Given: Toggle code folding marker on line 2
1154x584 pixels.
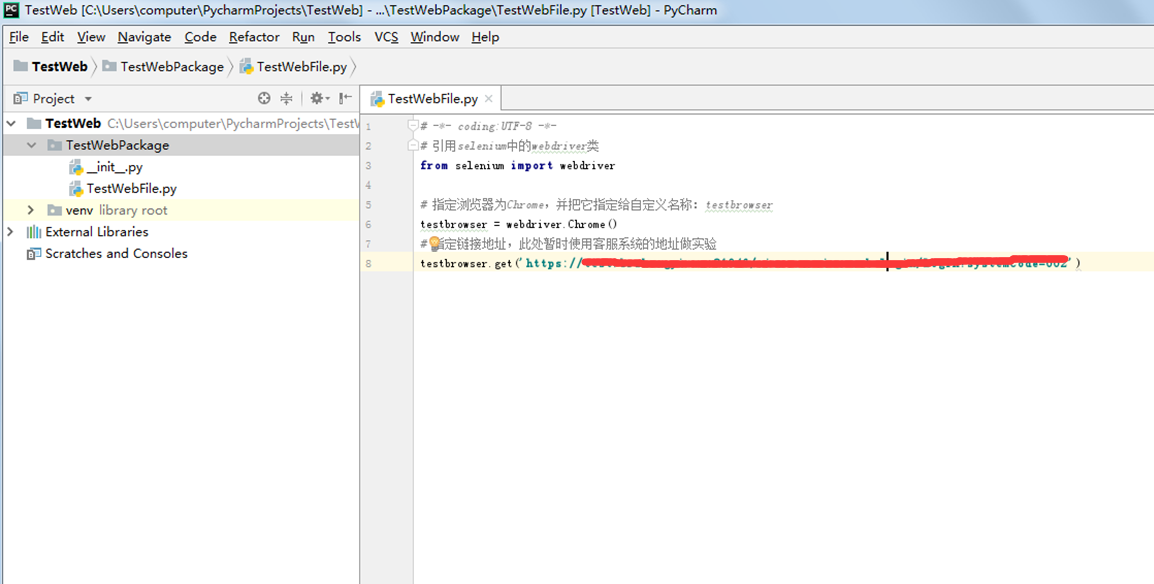Looking at the screenshot, I should (x=413, y=146).
